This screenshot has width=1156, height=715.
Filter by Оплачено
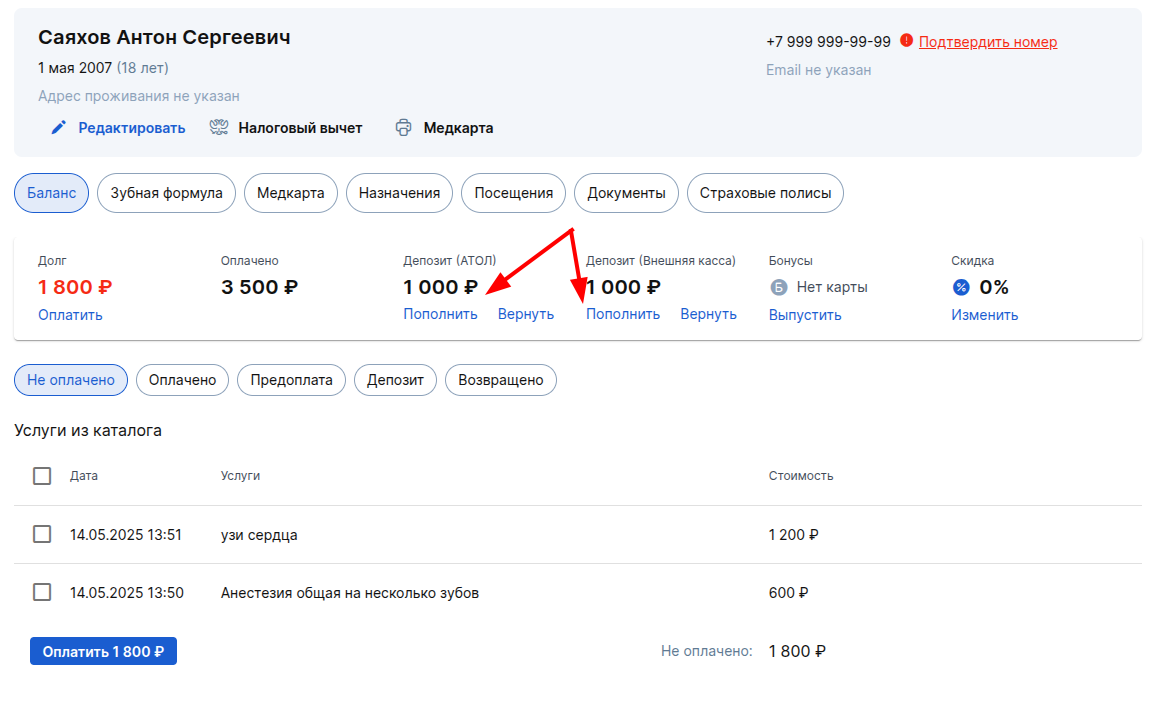tap(182, 380)
